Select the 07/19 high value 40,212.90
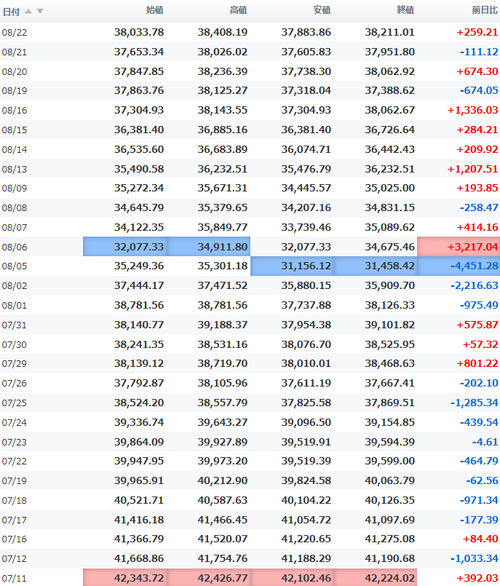Image resolution: width=500 pixels, height=586 pixels. click(x=222, y=481)
